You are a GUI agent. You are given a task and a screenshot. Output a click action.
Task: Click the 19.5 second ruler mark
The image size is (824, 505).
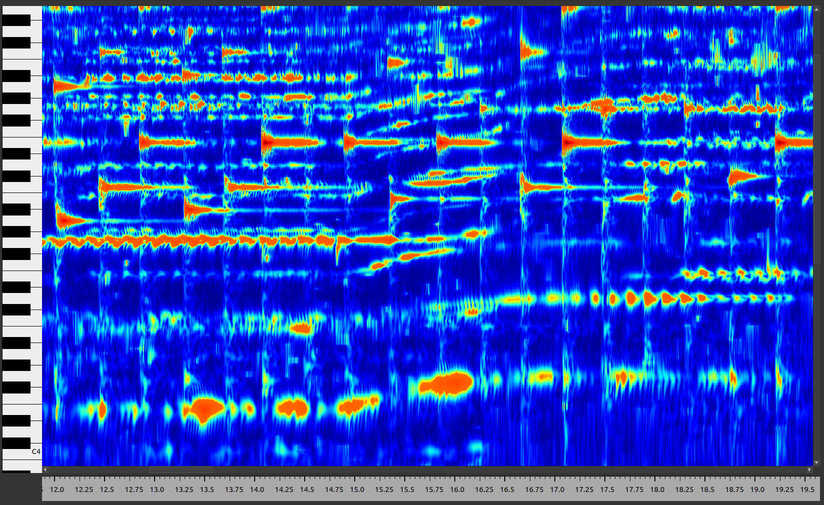pyautogui.click(x=805, y=491)
